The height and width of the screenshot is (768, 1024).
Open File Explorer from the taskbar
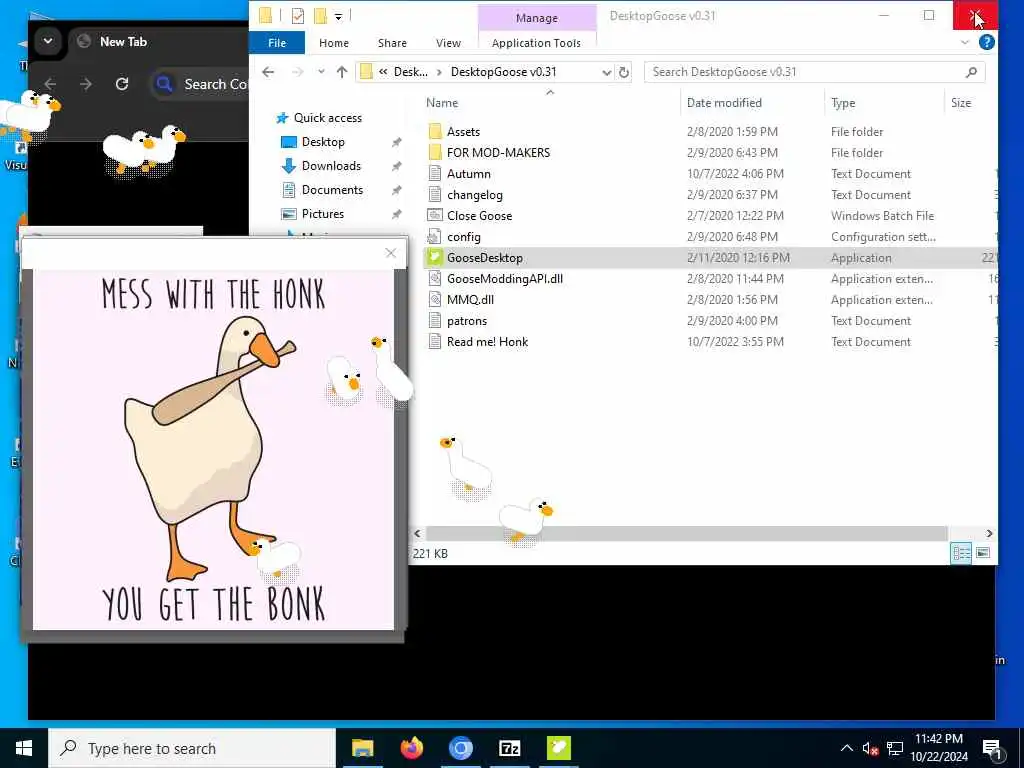click(x=362, y=748)
